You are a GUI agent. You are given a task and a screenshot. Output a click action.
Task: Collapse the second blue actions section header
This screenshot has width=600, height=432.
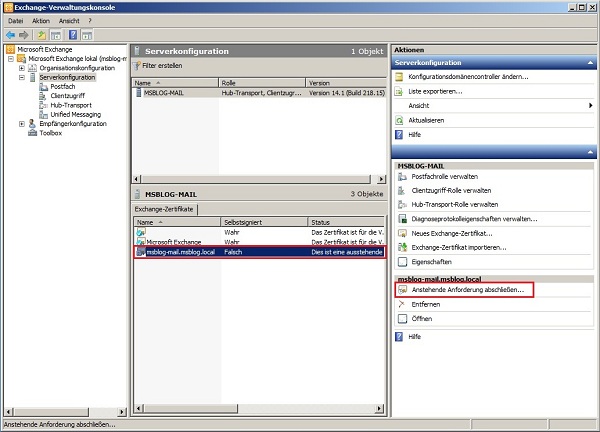pos(590,152)
